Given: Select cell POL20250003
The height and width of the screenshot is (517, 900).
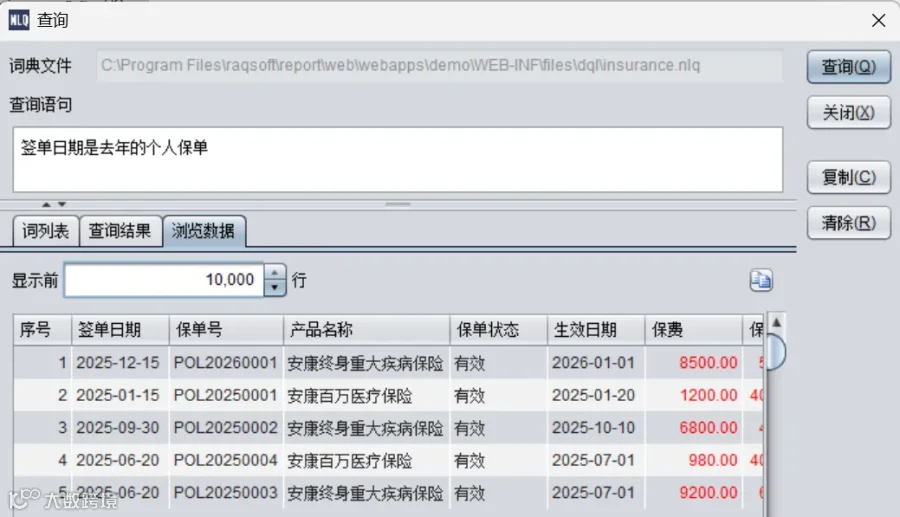Looking at the screenshot, I should coord(226,493).
